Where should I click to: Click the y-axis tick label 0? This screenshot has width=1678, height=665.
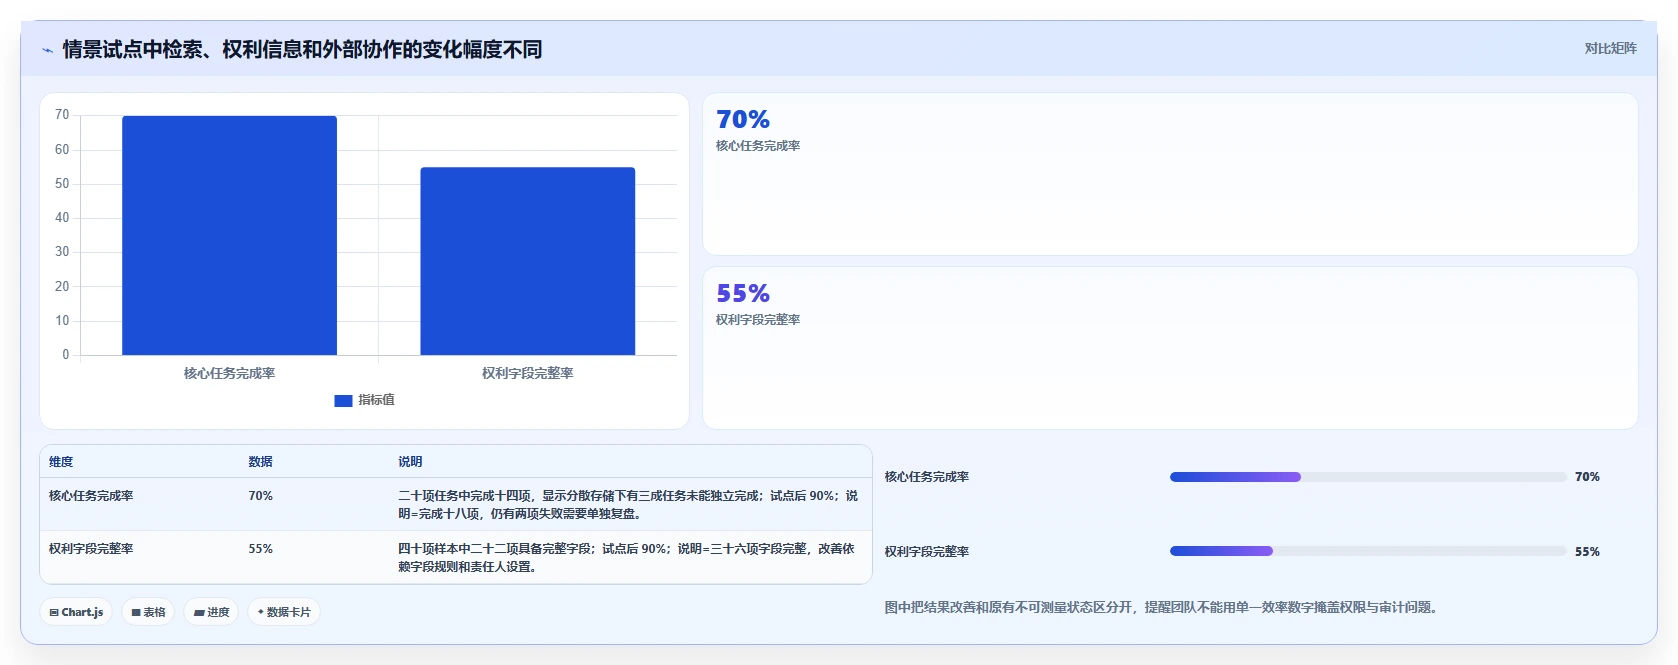(x=66, y=355)
